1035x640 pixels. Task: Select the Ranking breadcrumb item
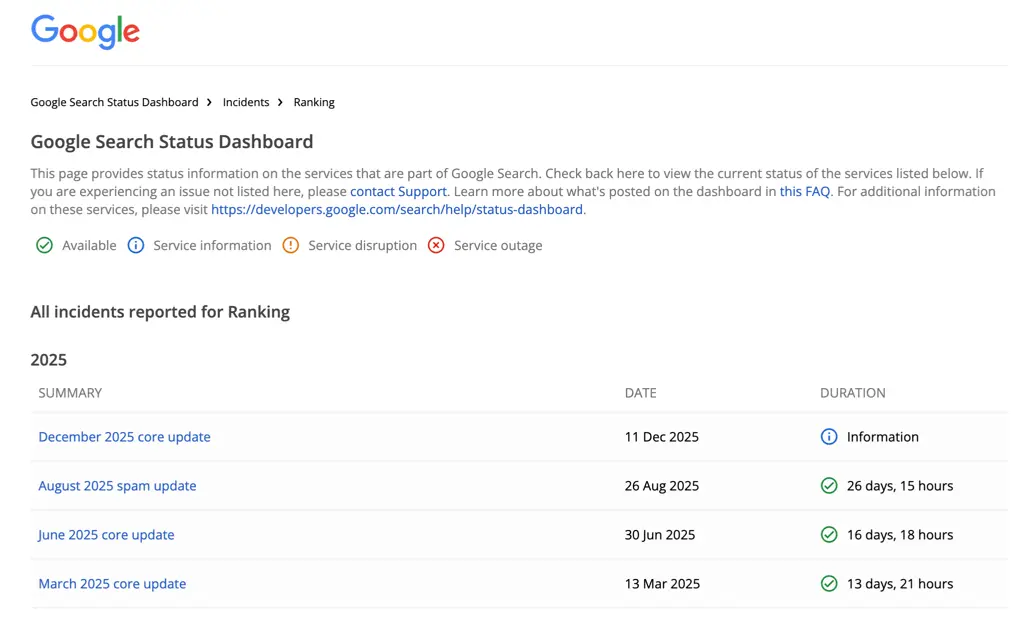point(313,102)
